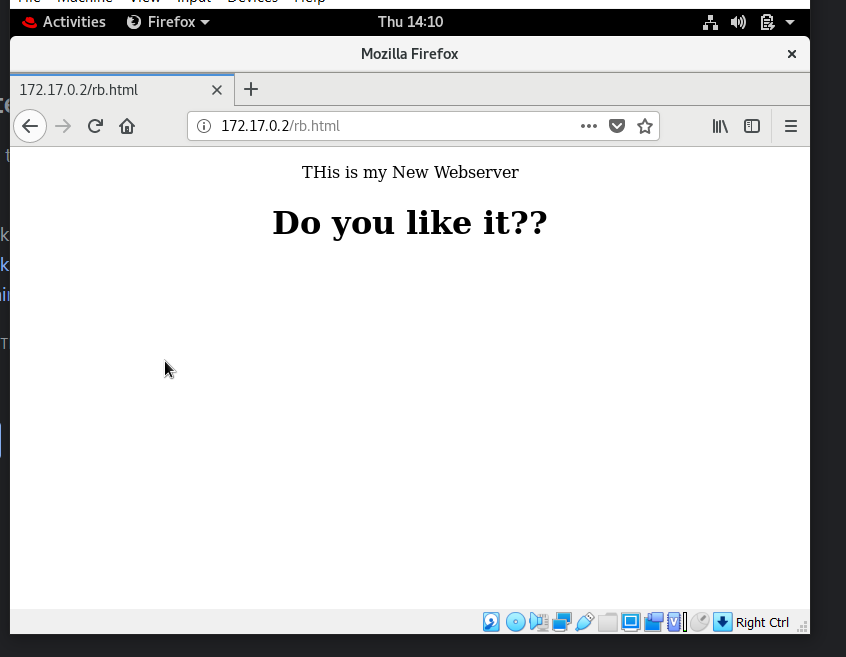
Task: Open the Firefox application menu in top bar
Action: pos(168,22)
